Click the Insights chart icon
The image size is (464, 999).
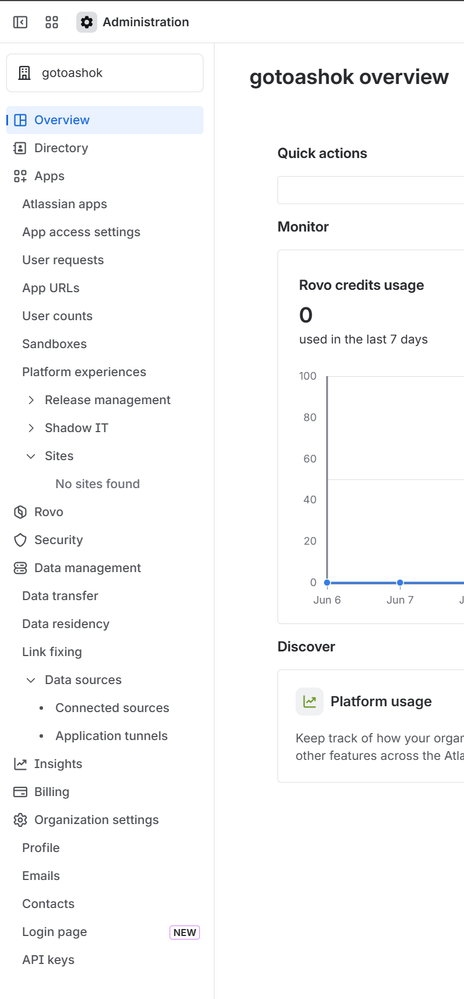pyautogui.click(x=20, y=763)
